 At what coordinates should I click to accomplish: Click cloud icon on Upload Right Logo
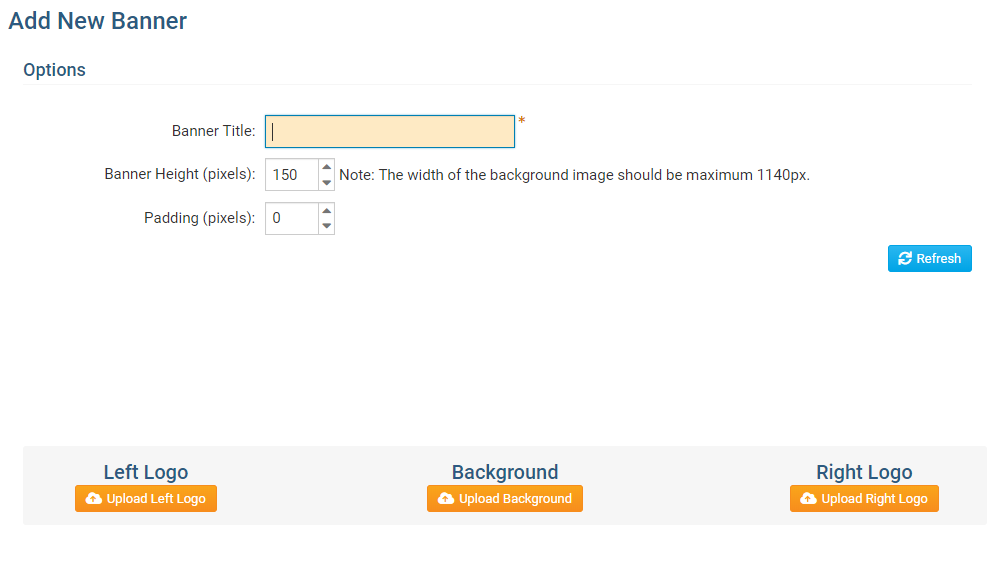tap(809, 499)
